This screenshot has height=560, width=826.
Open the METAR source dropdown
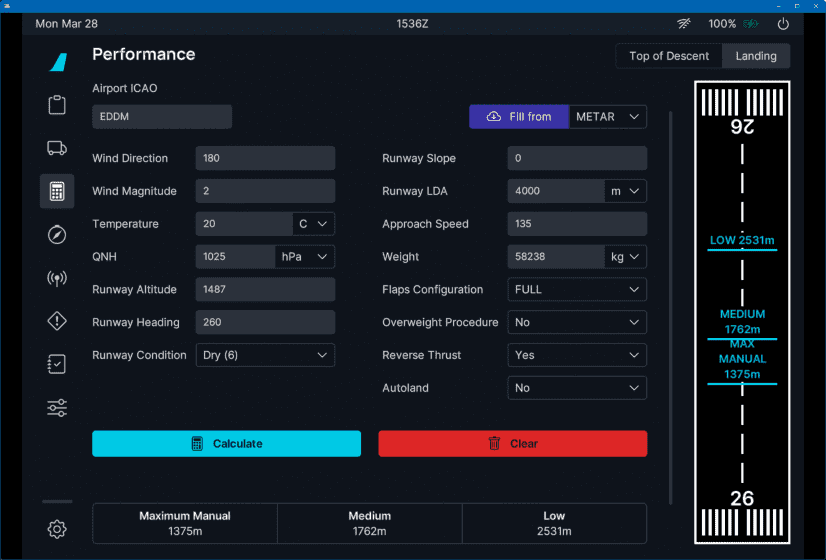(x=607, y=117)
